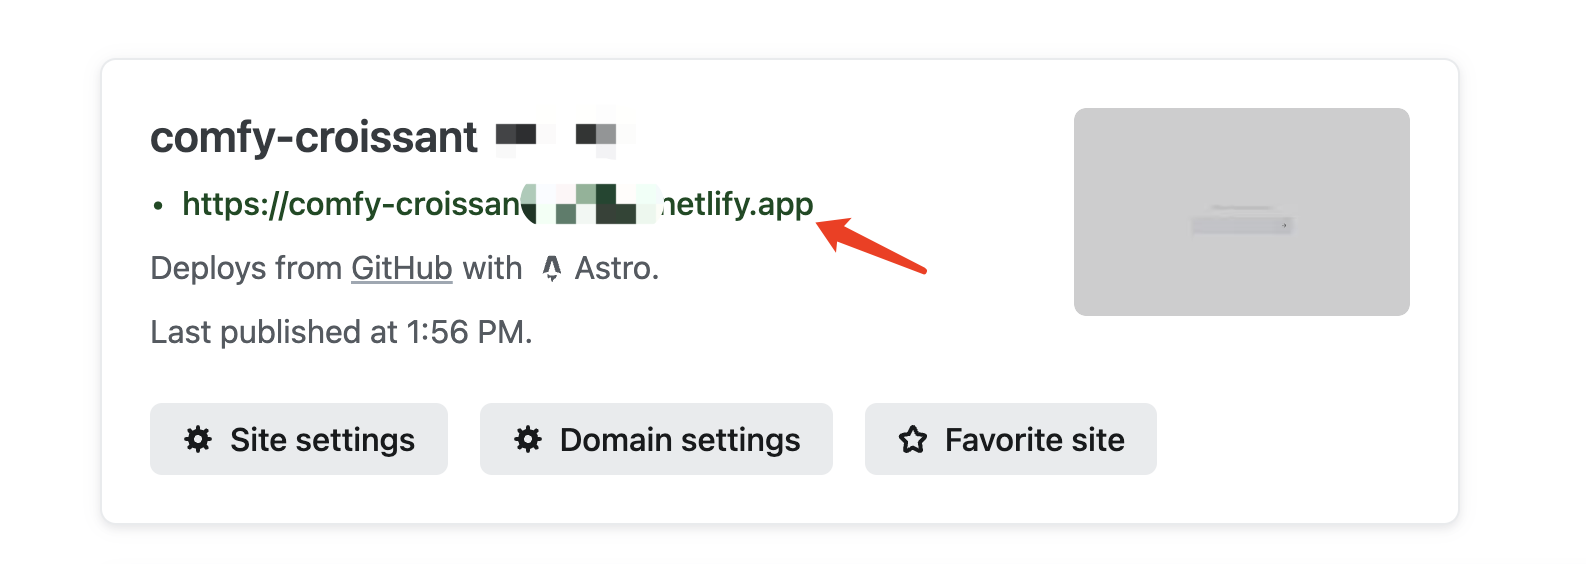Click the placeholder bar inside the preview image
Screen dimensions: 1586x564
1242,222
